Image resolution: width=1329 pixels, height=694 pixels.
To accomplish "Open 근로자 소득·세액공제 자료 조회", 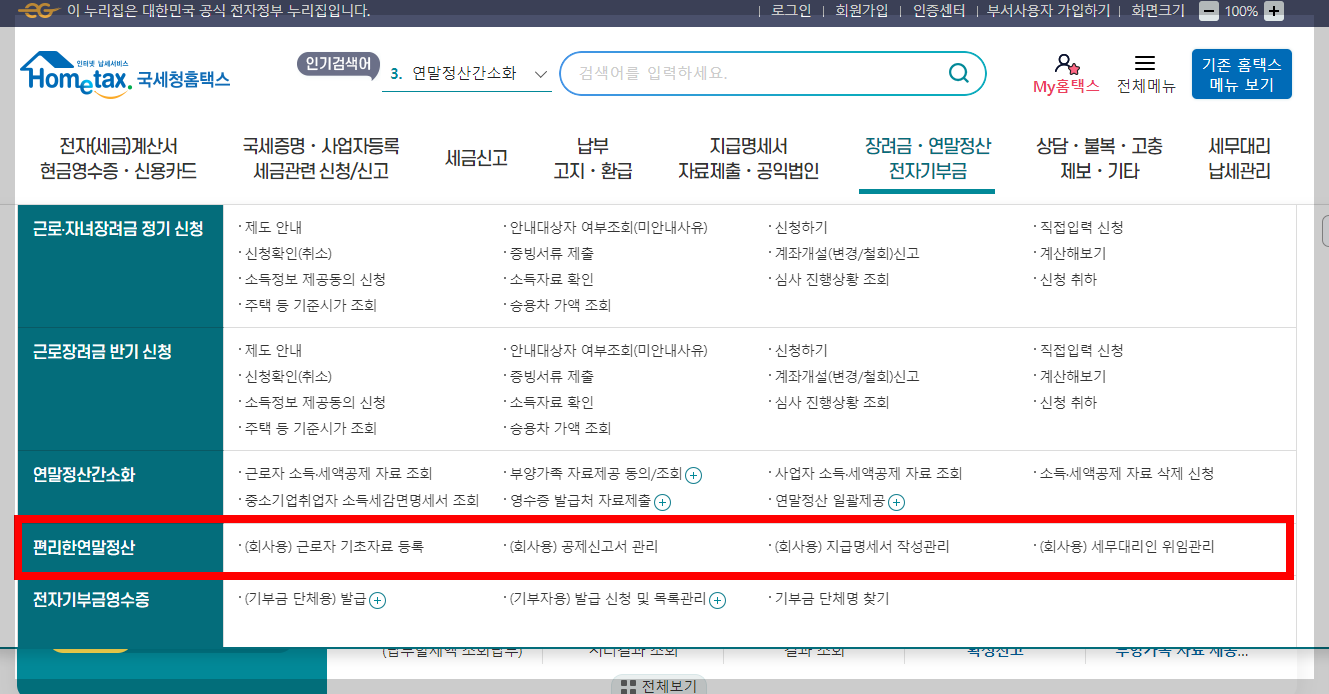I will (x=338, y=474).
